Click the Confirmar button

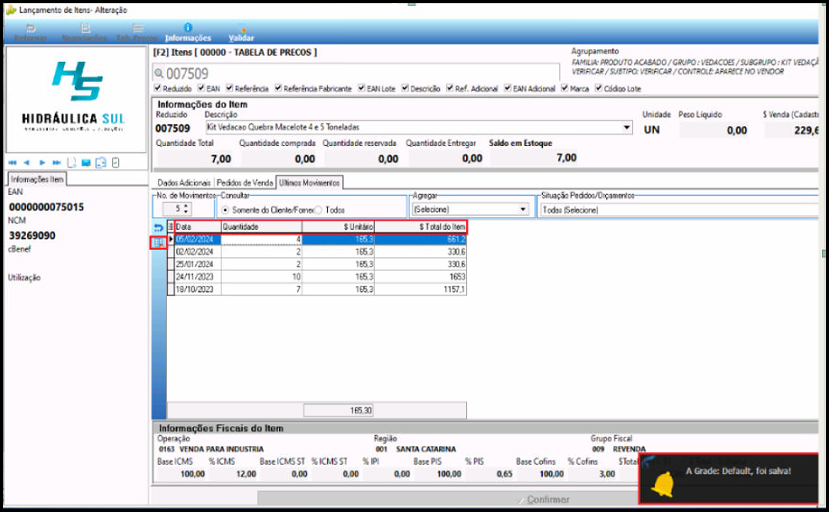click(543, 499)
